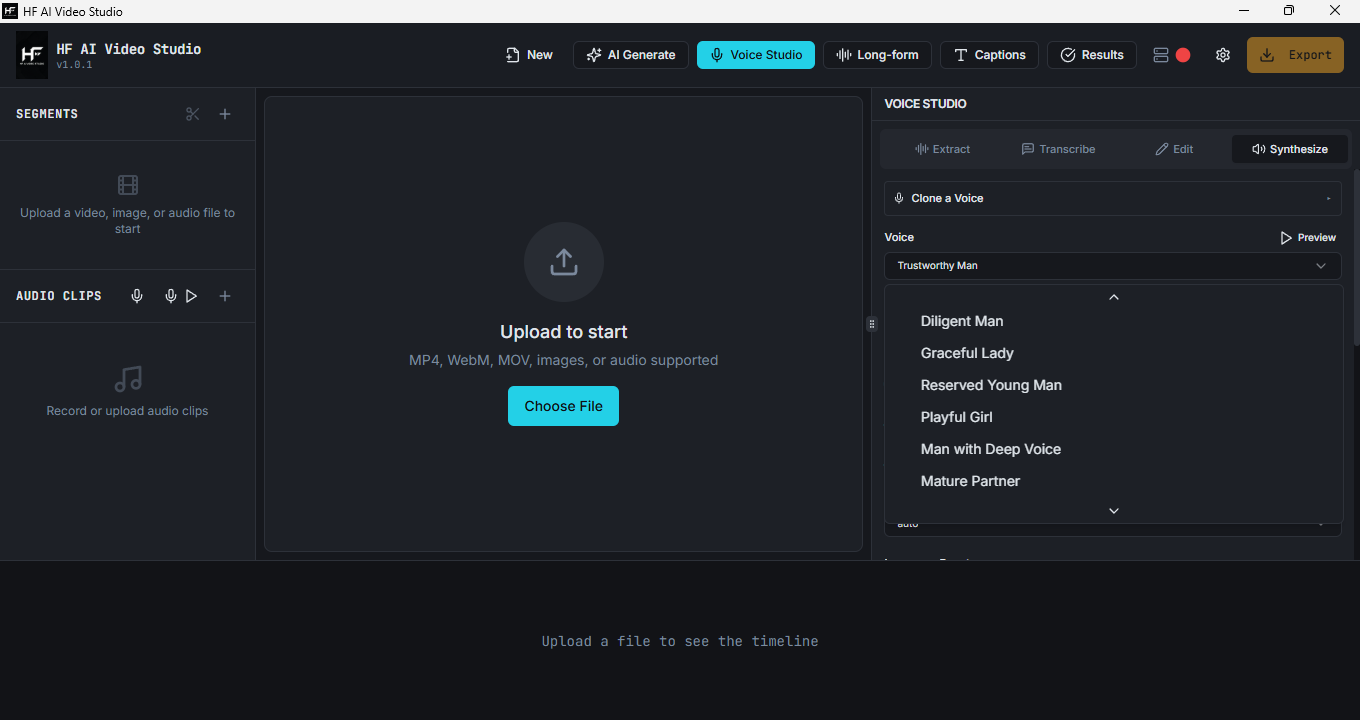The image size is (1360, 720).
Task: Open the Long-form view
Action: coord(877,55)
